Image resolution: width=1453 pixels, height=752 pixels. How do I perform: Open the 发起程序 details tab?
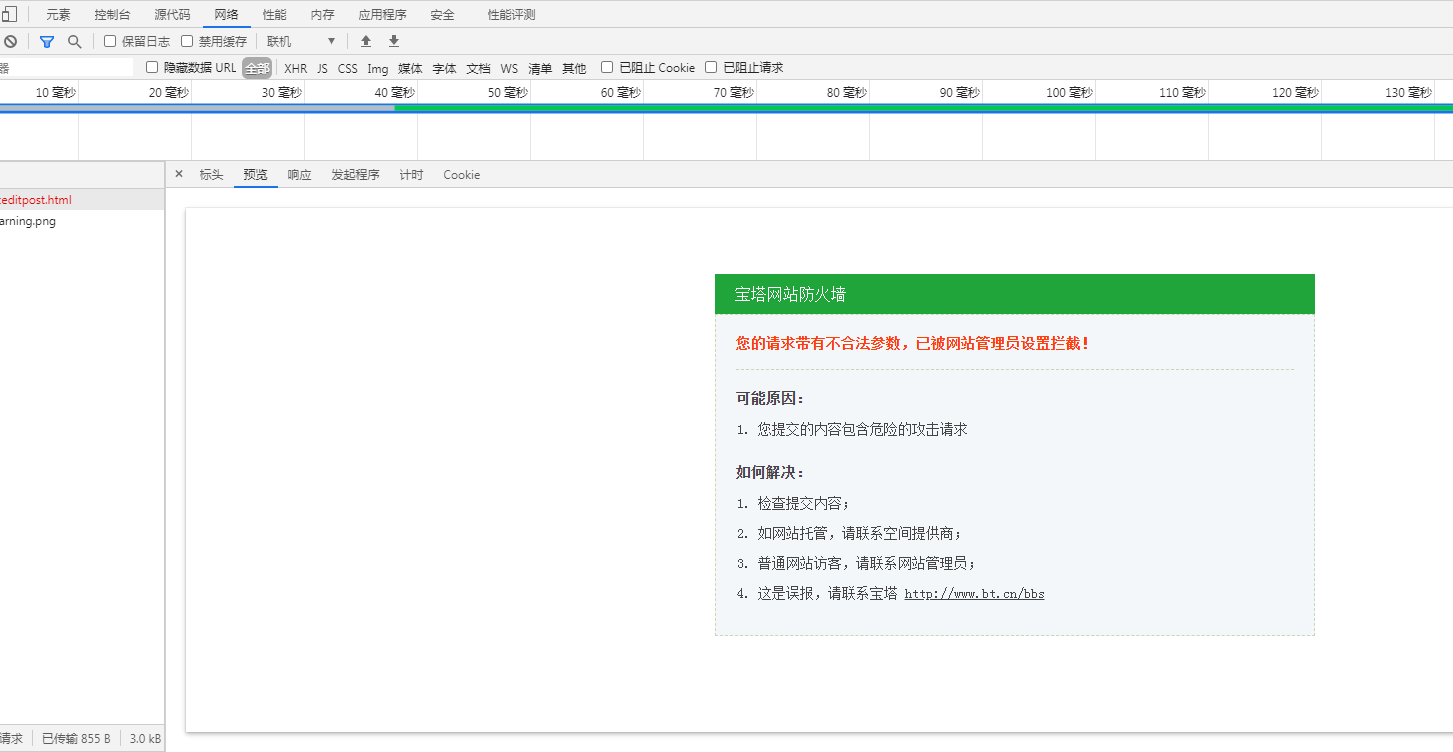point(355,175)
